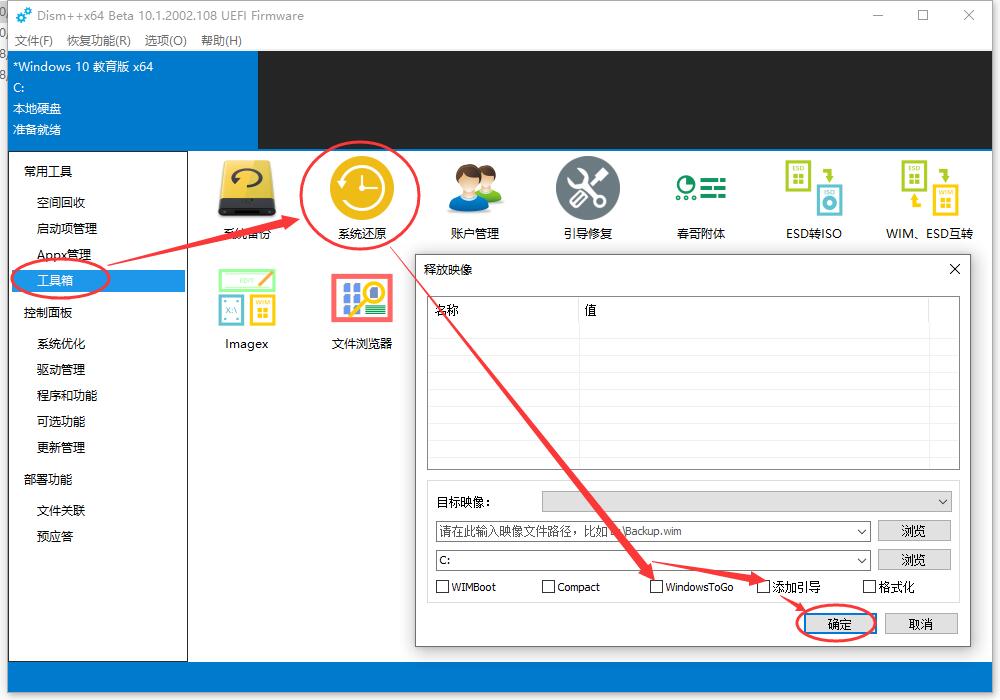Select 更新管理 in the sidebar
This screenshot has height=700, width=1000.
click(61, 448)
